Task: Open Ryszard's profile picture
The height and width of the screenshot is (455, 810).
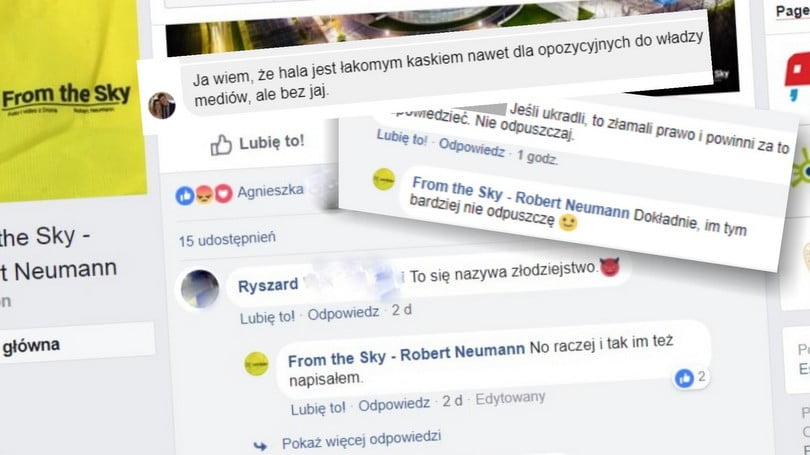Action: point(200,289)
